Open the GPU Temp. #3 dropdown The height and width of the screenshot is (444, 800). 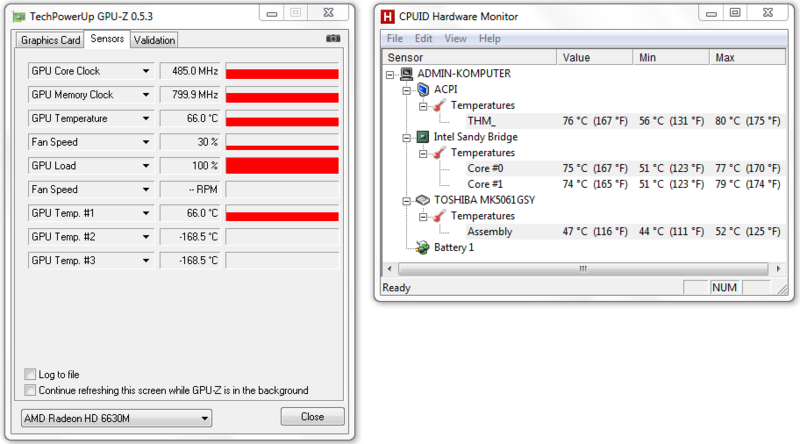pyautogui.click(x=146, y=261)
